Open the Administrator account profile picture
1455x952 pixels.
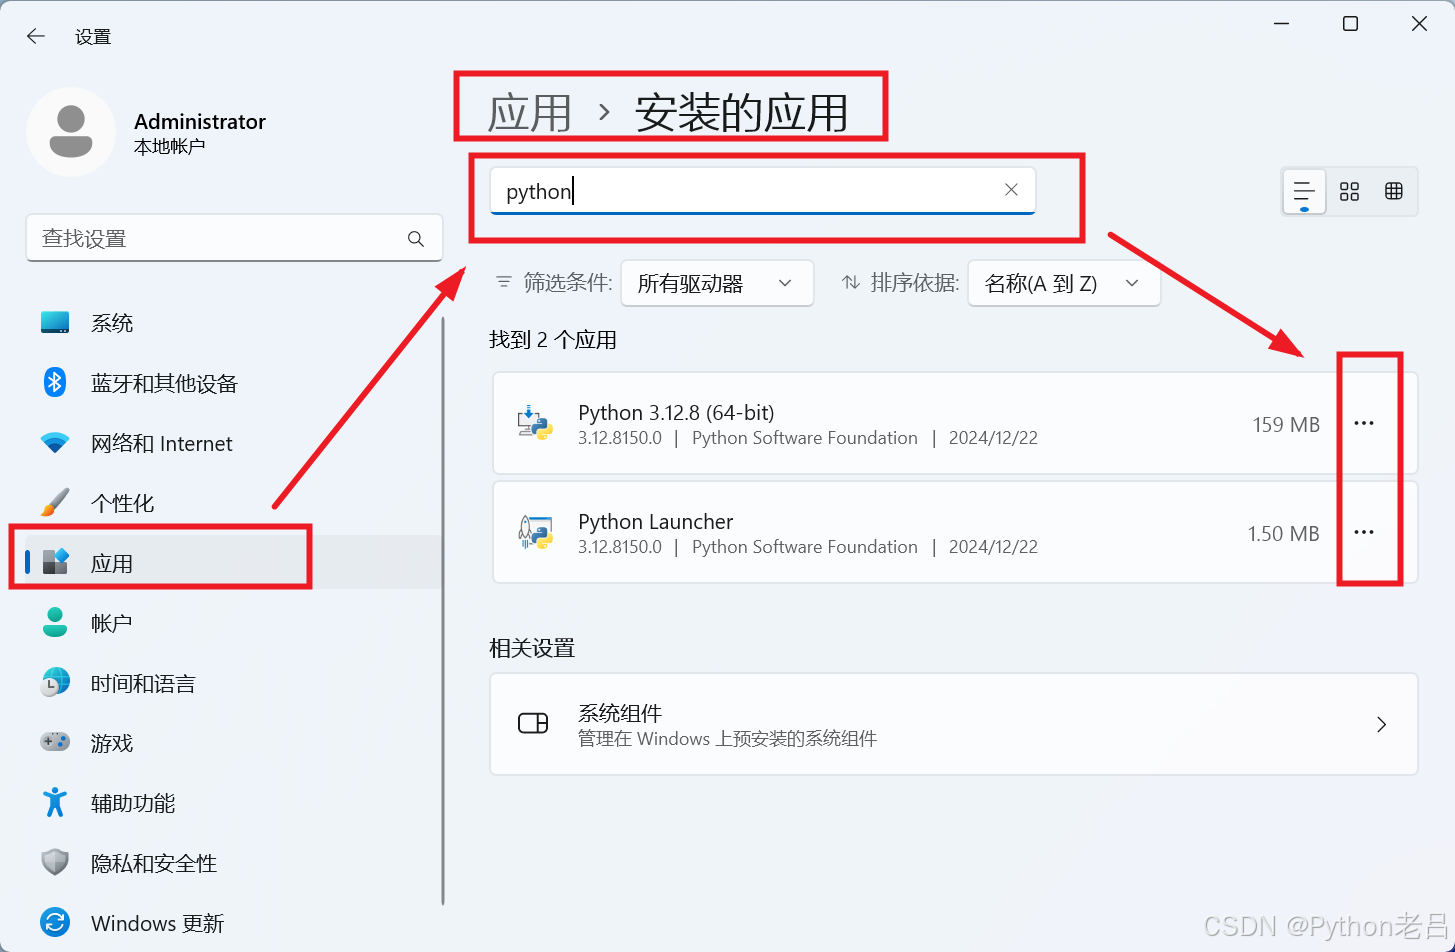71,132
